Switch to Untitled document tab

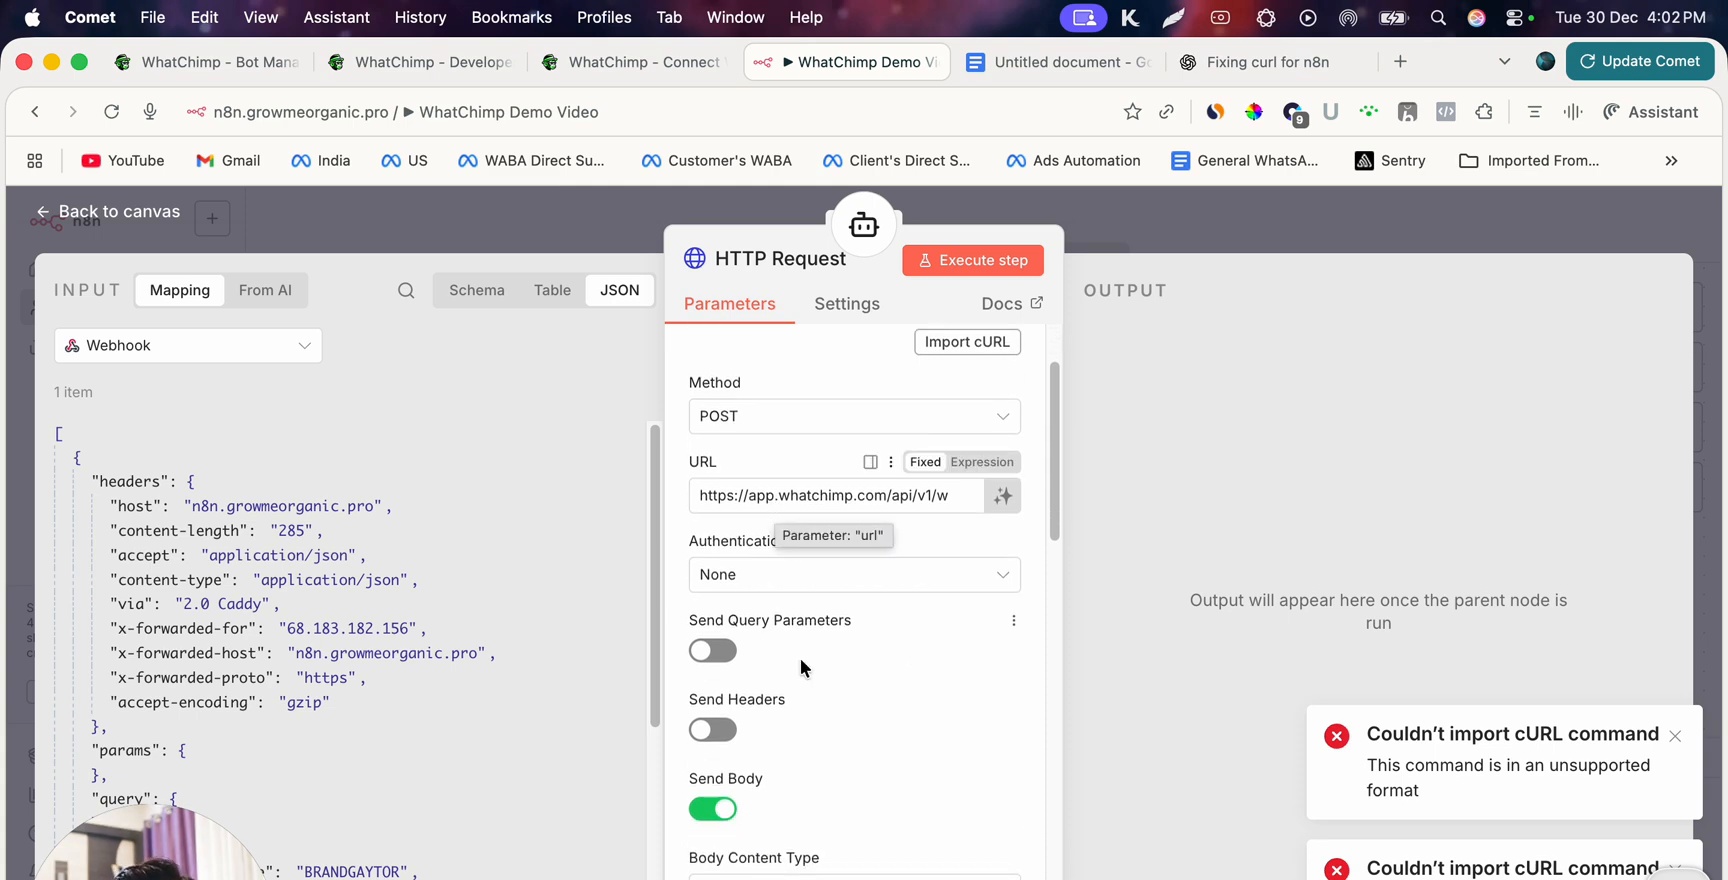[x=1060, y=62]
